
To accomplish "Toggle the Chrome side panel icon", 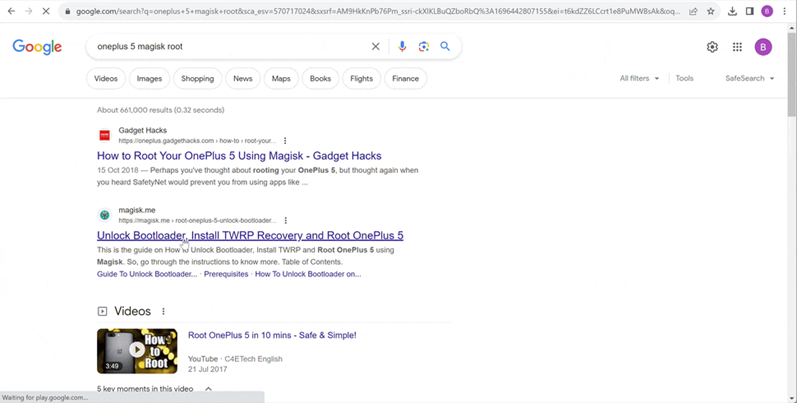I will pyautogui.click(x=749, y=11).
